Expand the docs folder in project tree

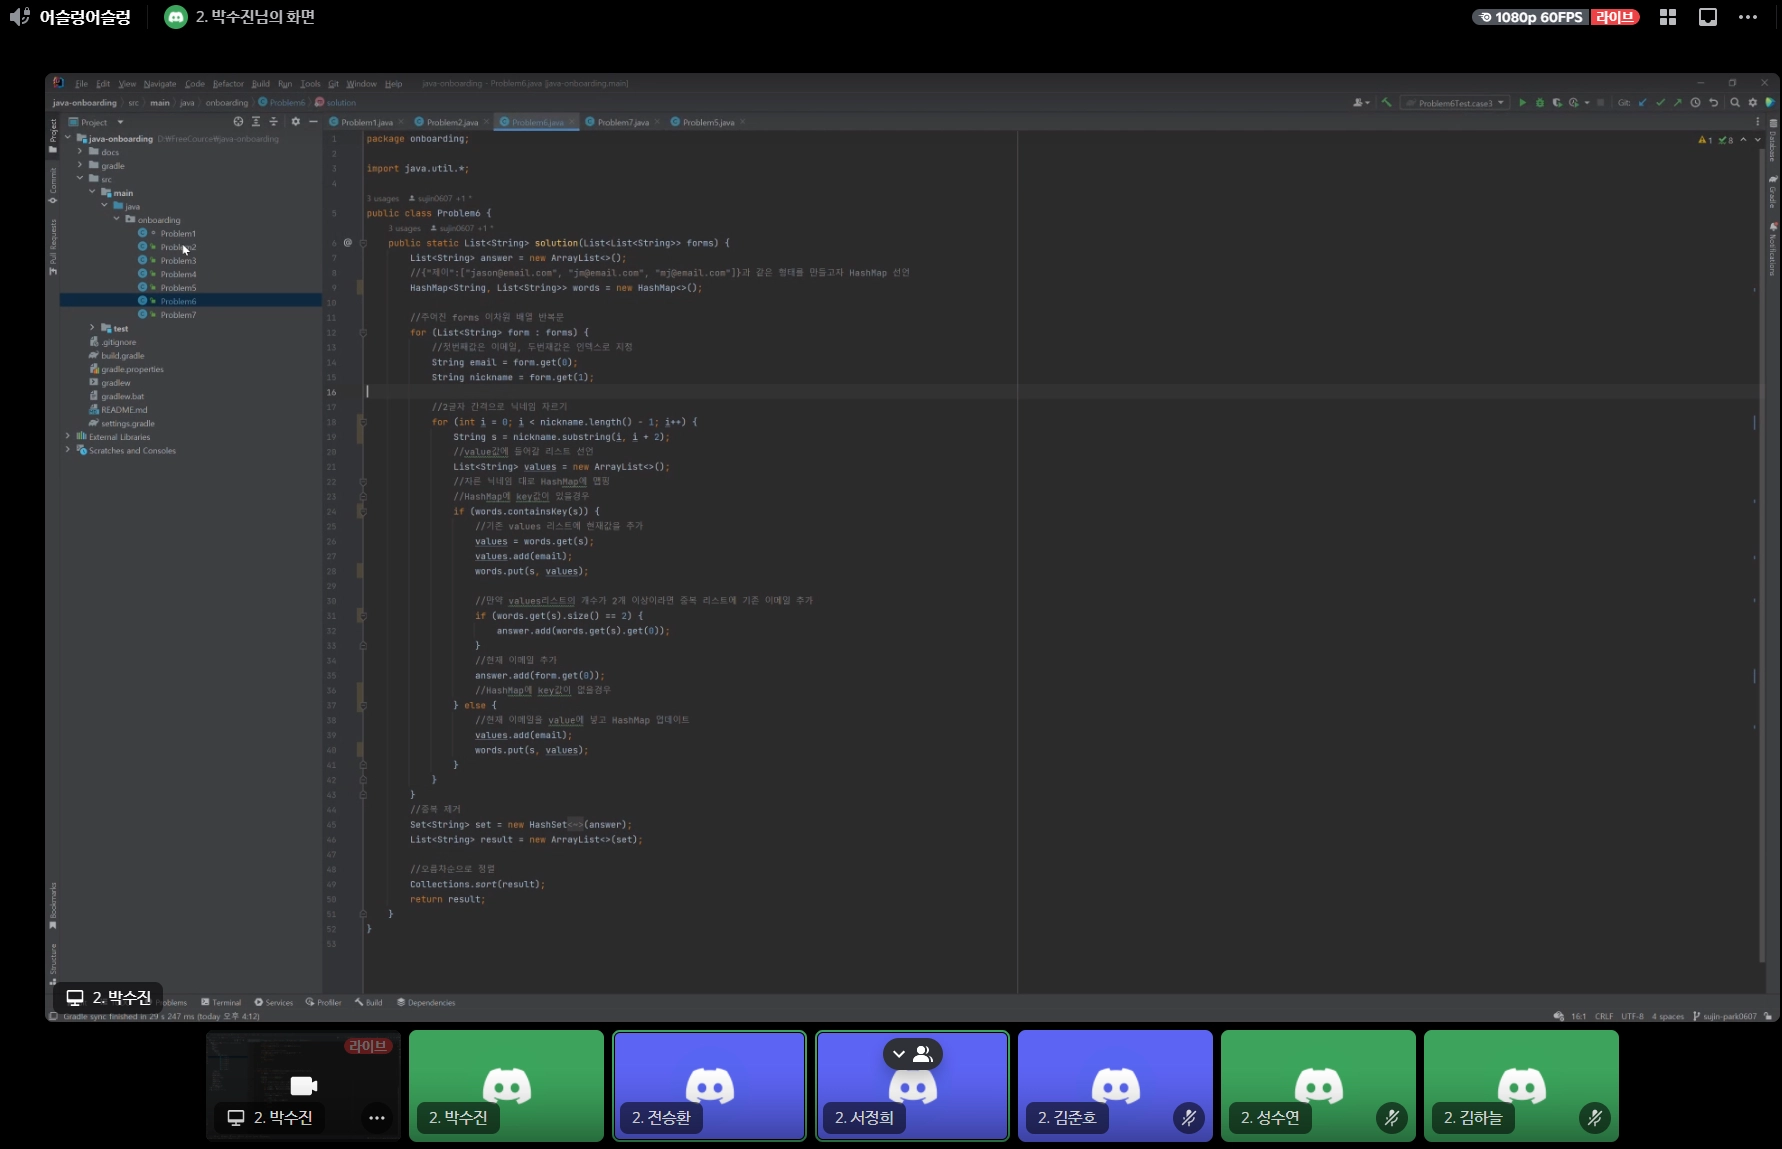click(x=80, y=152)
